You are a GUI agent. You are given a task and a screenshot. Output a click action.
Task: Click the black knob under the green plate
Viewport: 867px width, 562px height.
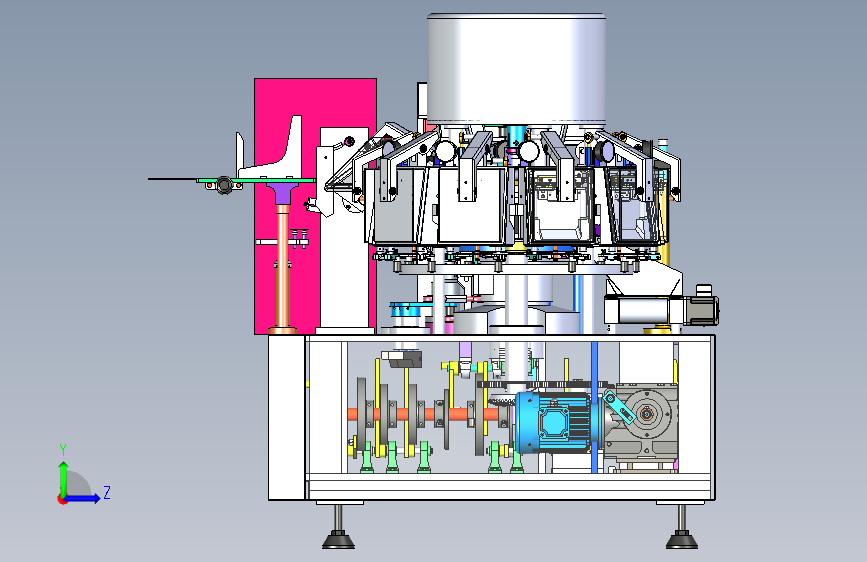coord(224,185)
